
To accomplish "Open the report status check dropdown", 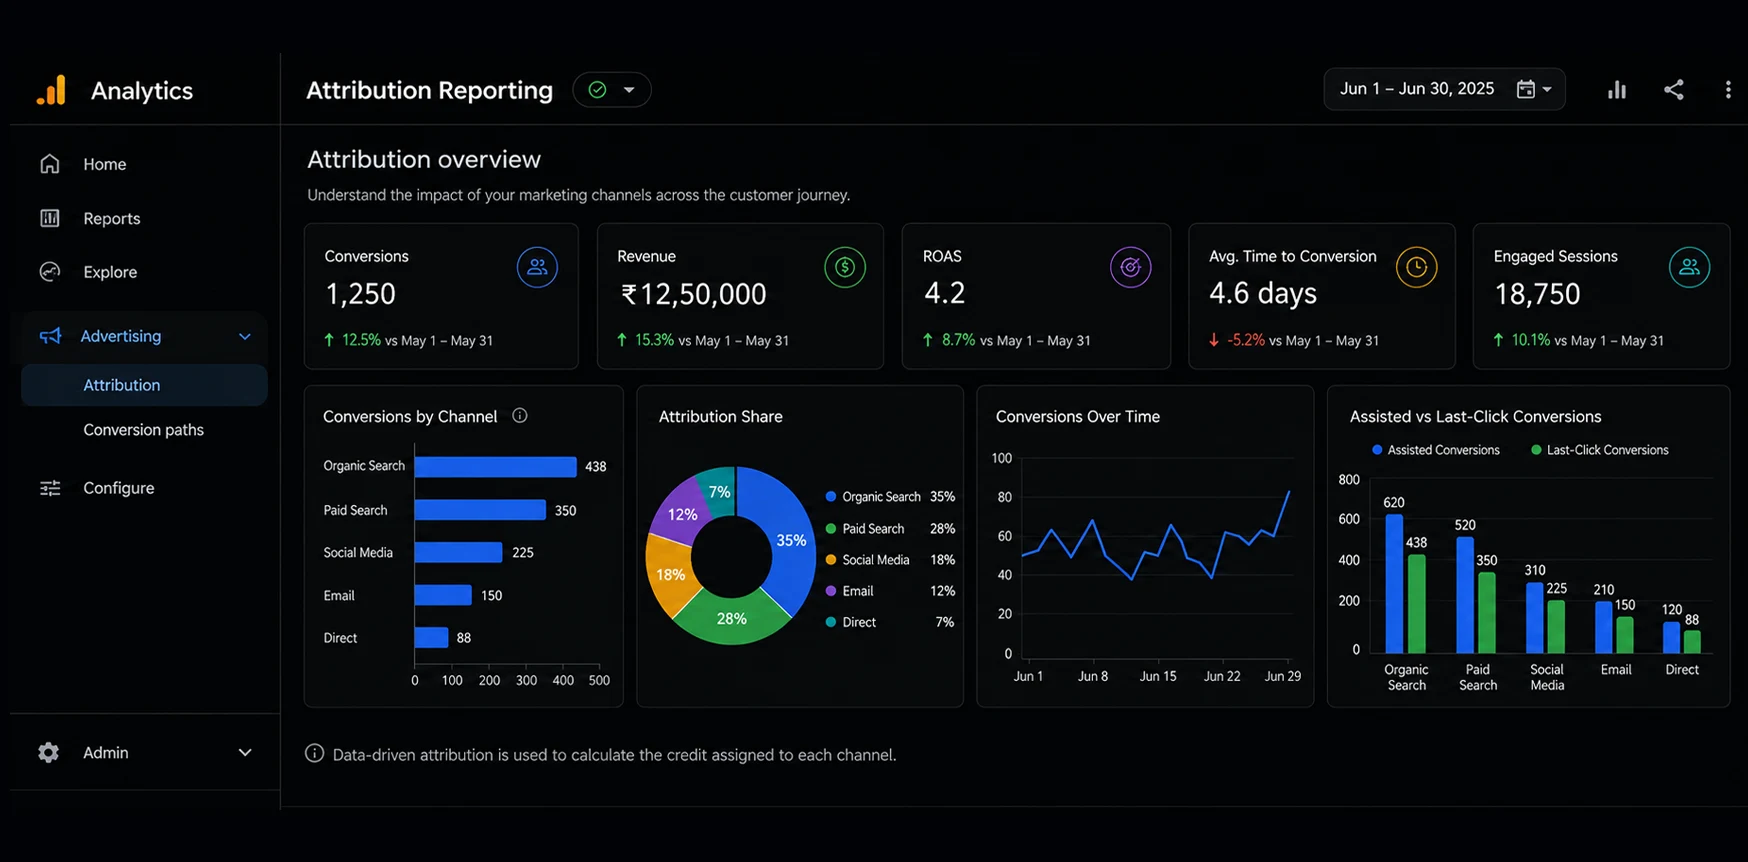I will coord(612,90).
